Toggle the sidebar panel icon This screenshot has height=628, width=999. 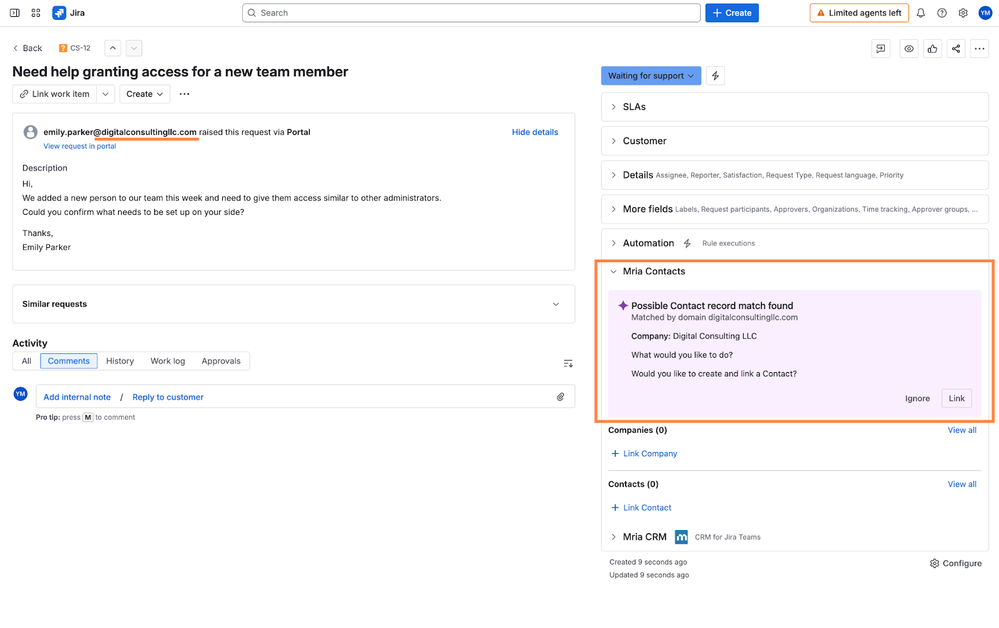pos(15,13)
